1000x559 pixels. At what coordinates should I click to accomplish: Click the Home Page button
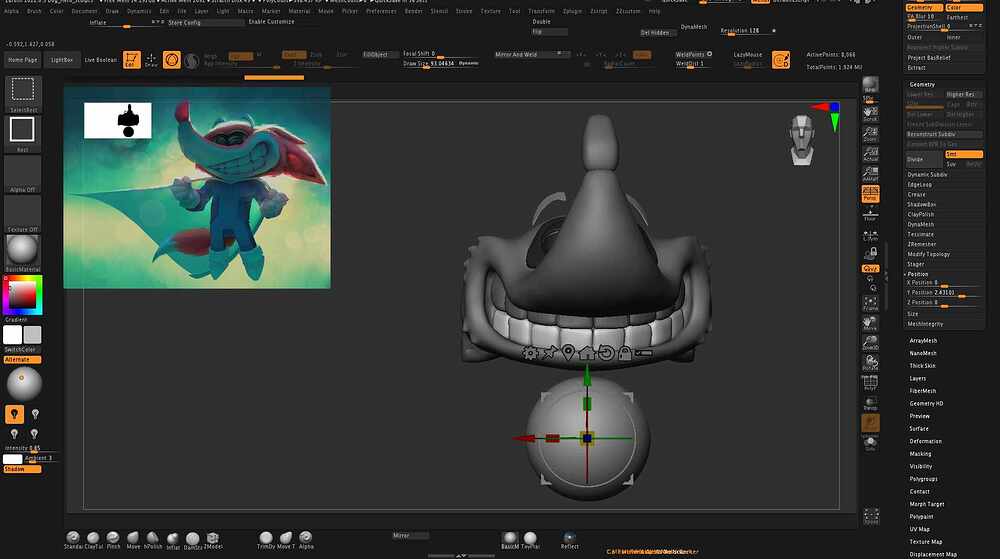(x=22, y=60)
